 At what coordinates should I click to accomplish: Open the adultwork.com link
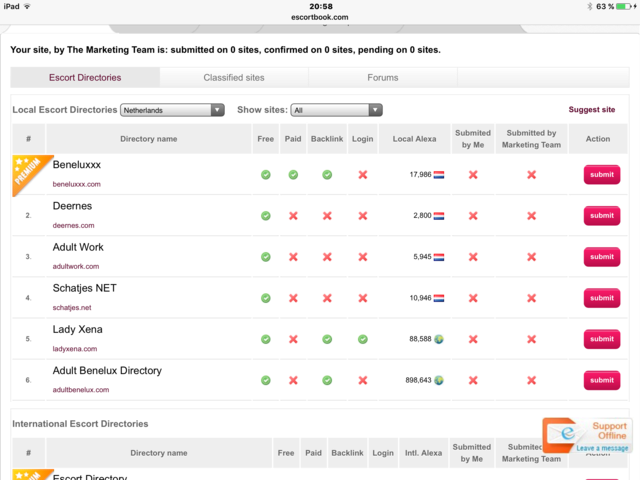point(76,267)
